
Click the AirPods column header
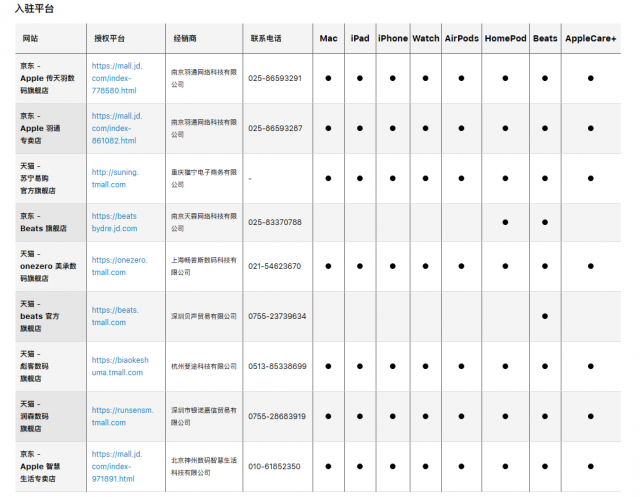pos(462,38)
